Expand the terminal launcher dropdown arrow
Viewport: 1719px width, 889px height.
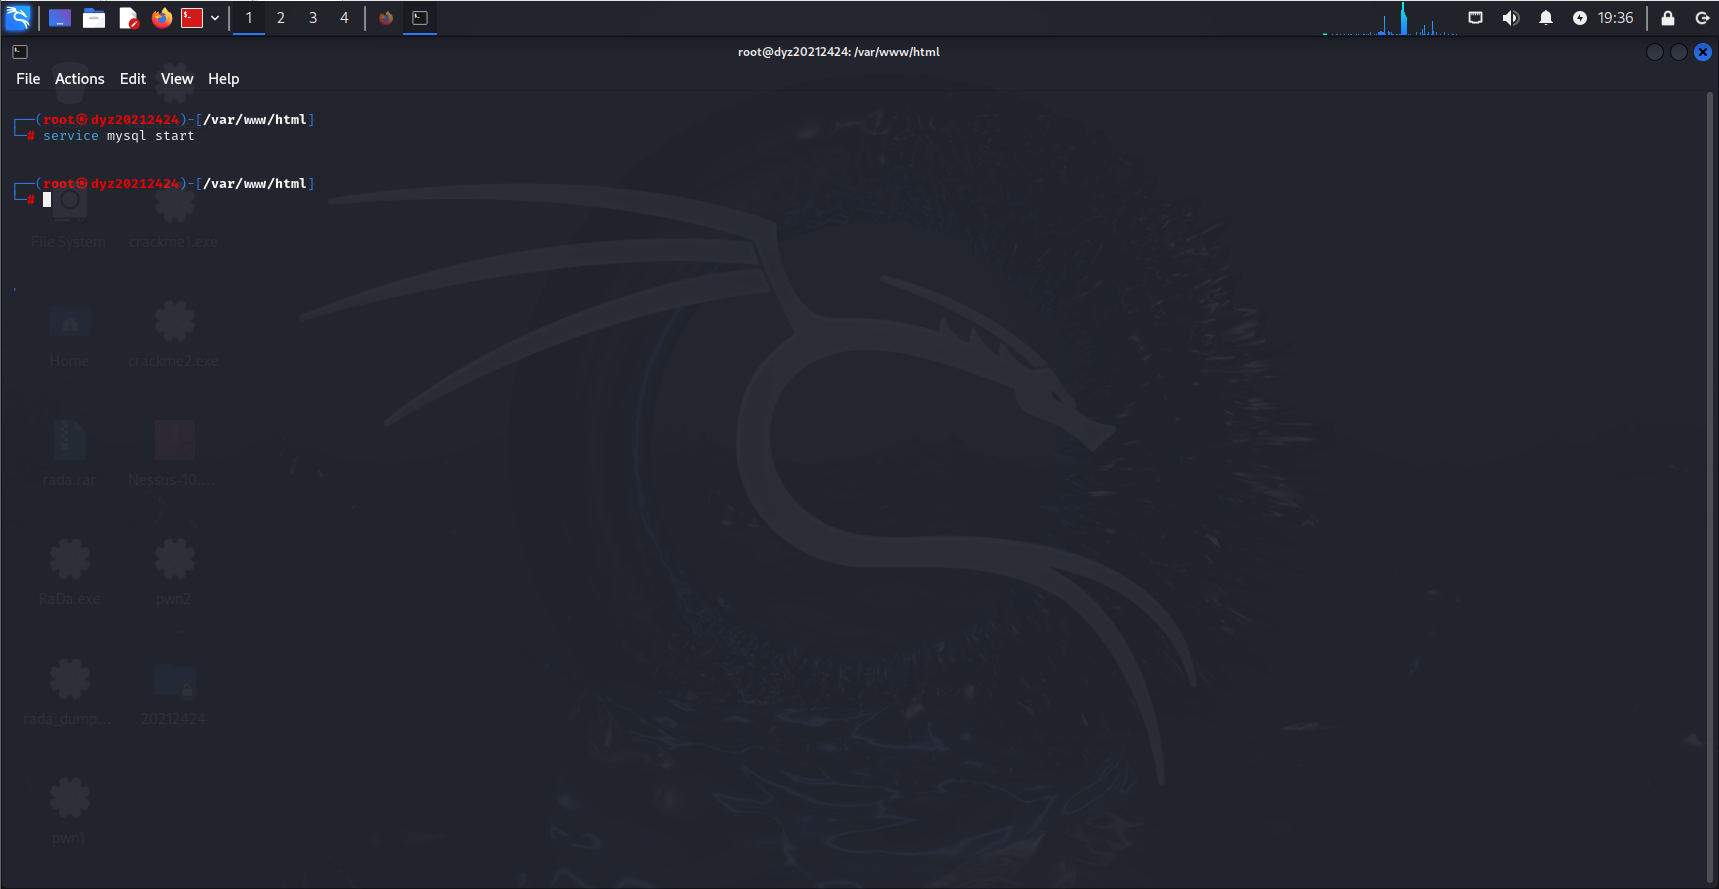215,18
